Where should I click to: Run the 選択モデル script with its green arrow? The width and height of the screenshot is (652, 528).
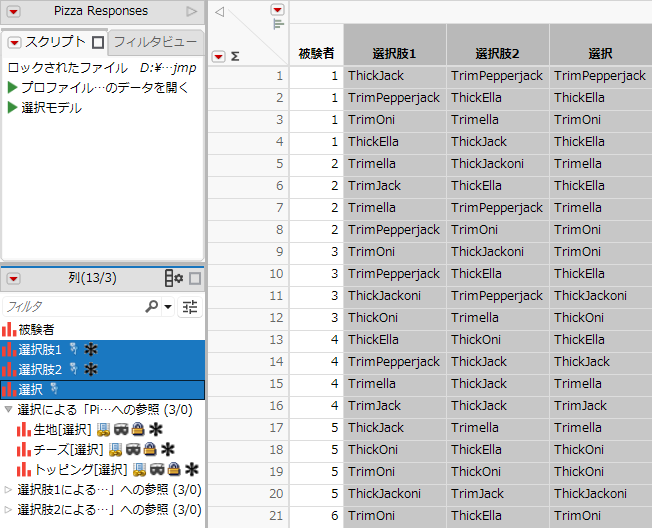[x=12, y=108]
